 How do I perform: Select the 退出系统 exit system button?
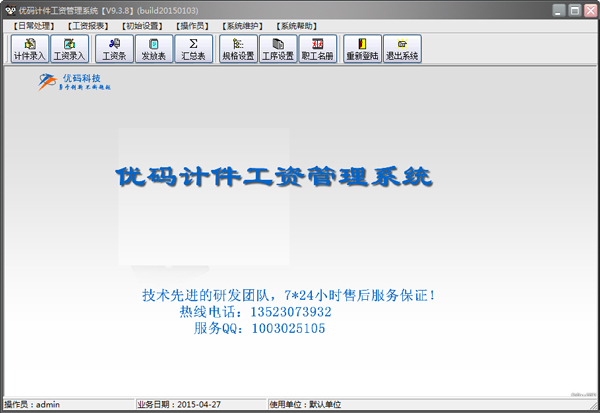click(402, 49)
